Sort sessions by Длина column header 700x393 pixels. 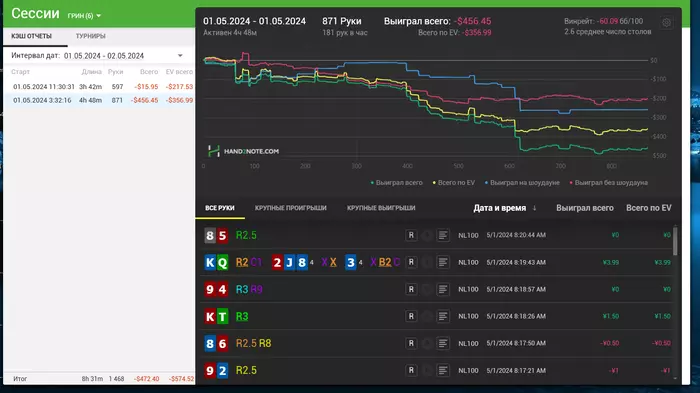tap(92, 72)
